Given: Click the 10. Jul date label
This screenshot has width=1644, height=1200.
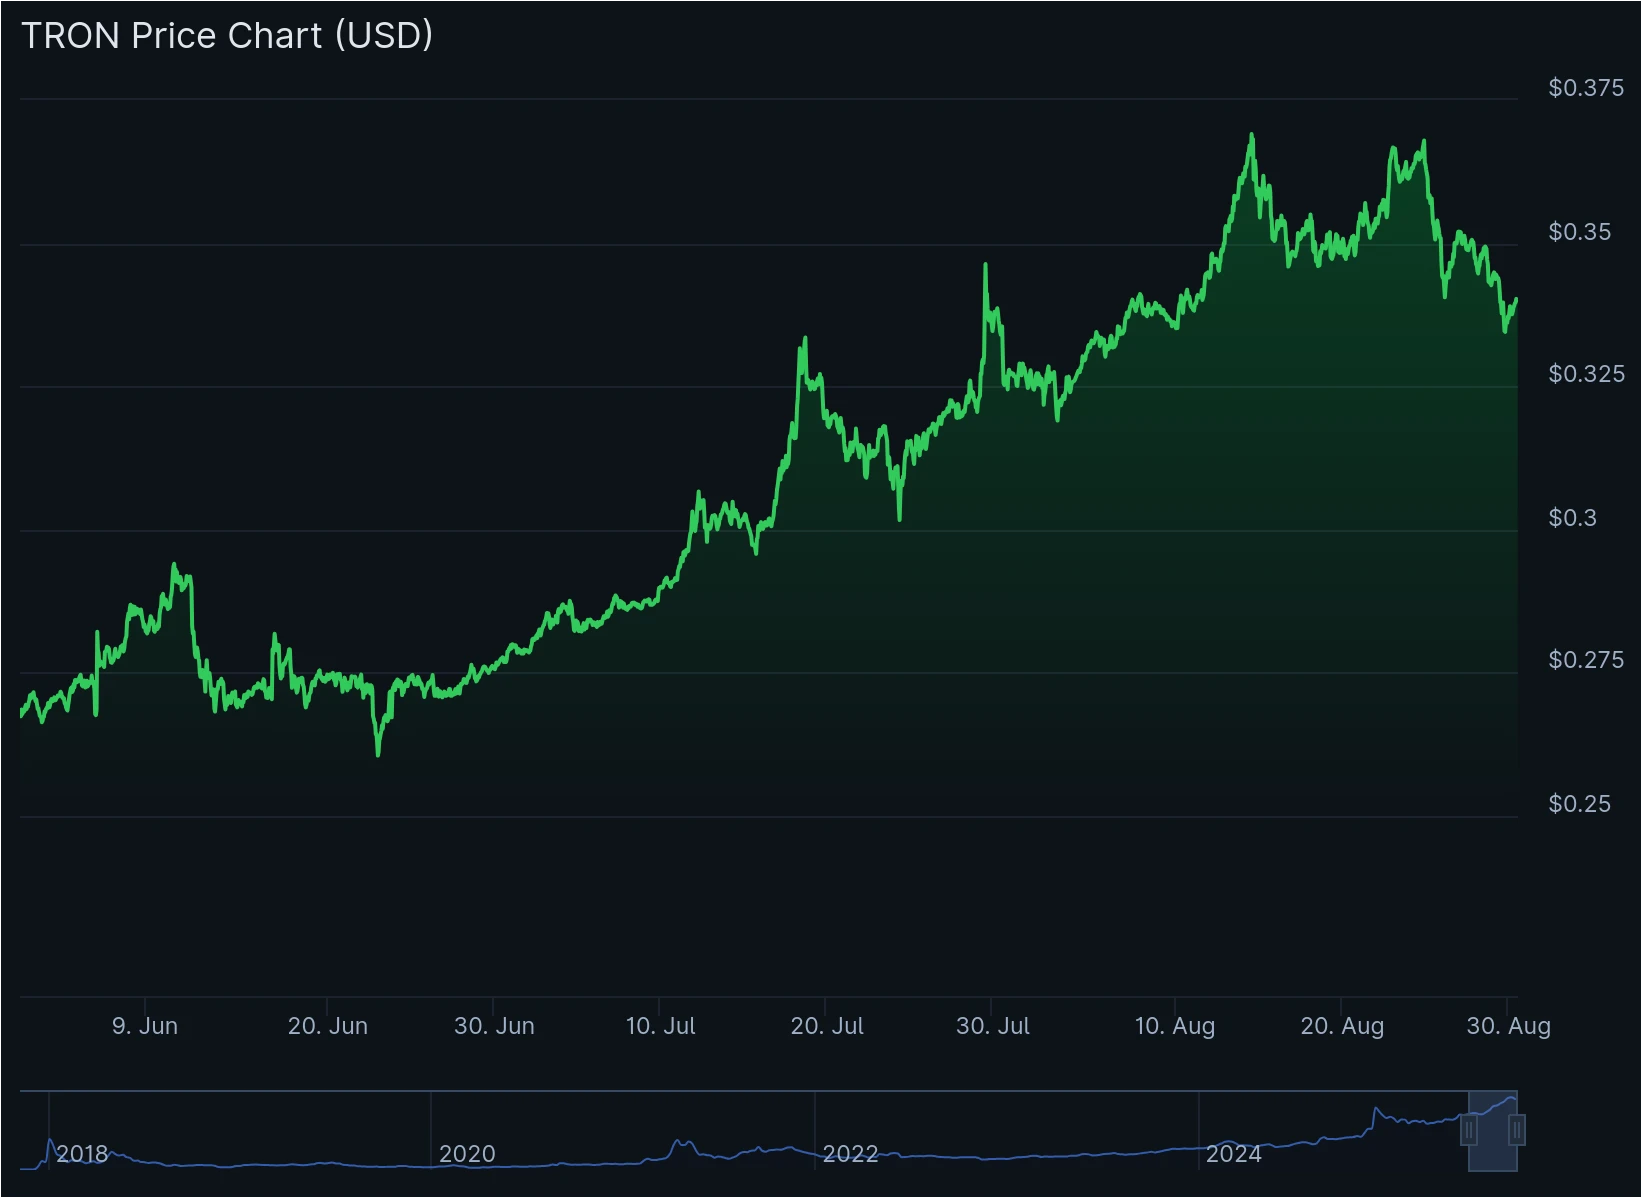Looking at the screenshot, I should coord(660,1026).
